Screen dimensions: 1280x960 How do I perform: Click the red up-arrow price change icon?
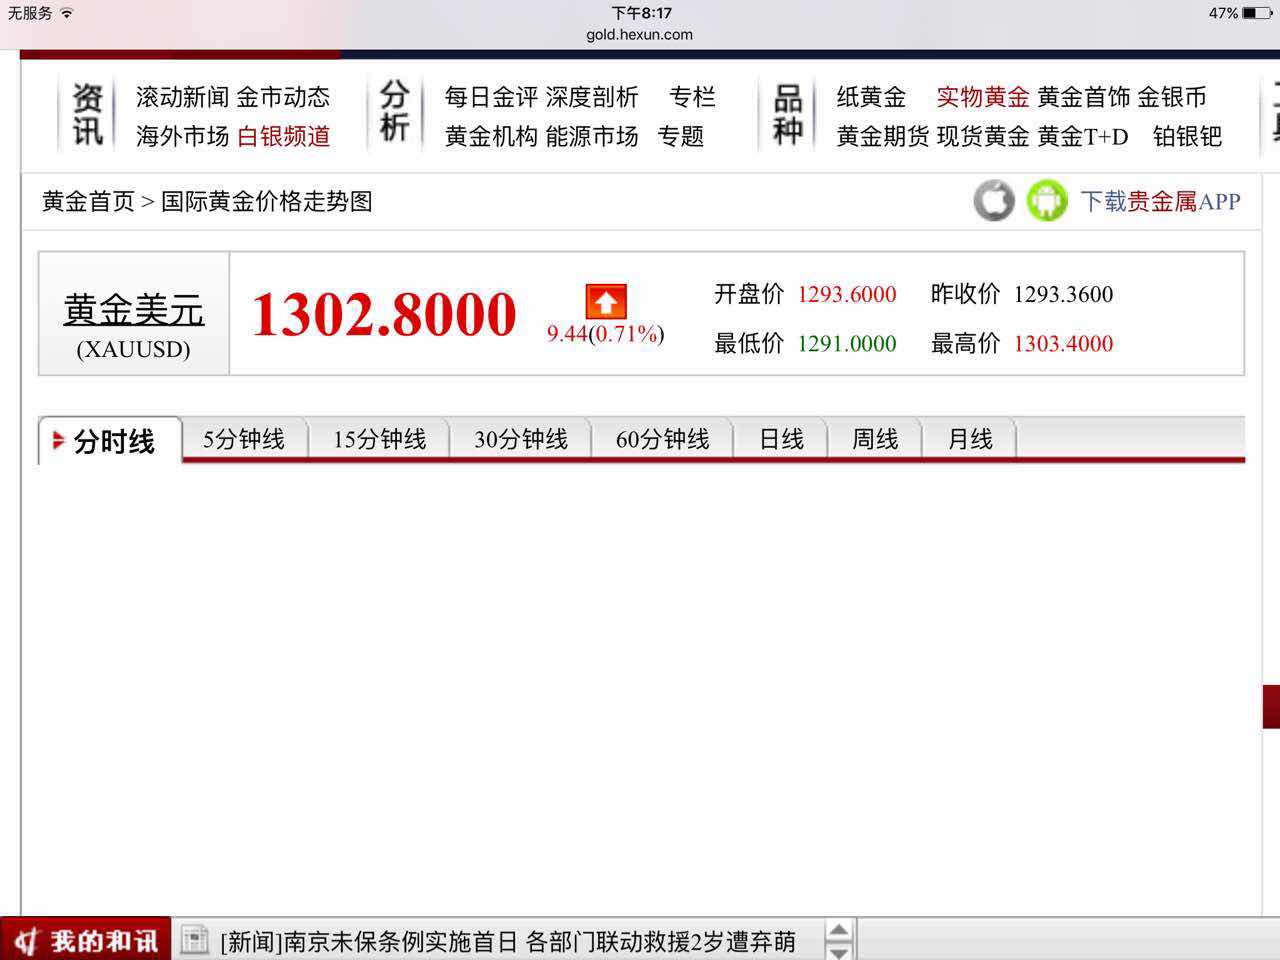[x=606, y=302]
